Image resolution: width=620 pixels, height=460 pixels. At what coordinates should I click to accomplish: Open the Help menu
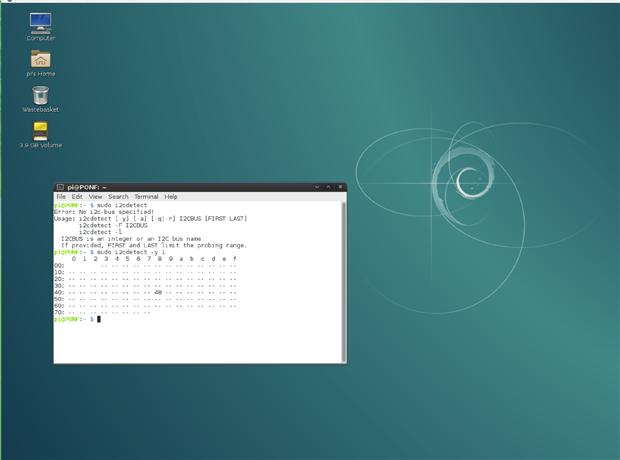(171, 197)
